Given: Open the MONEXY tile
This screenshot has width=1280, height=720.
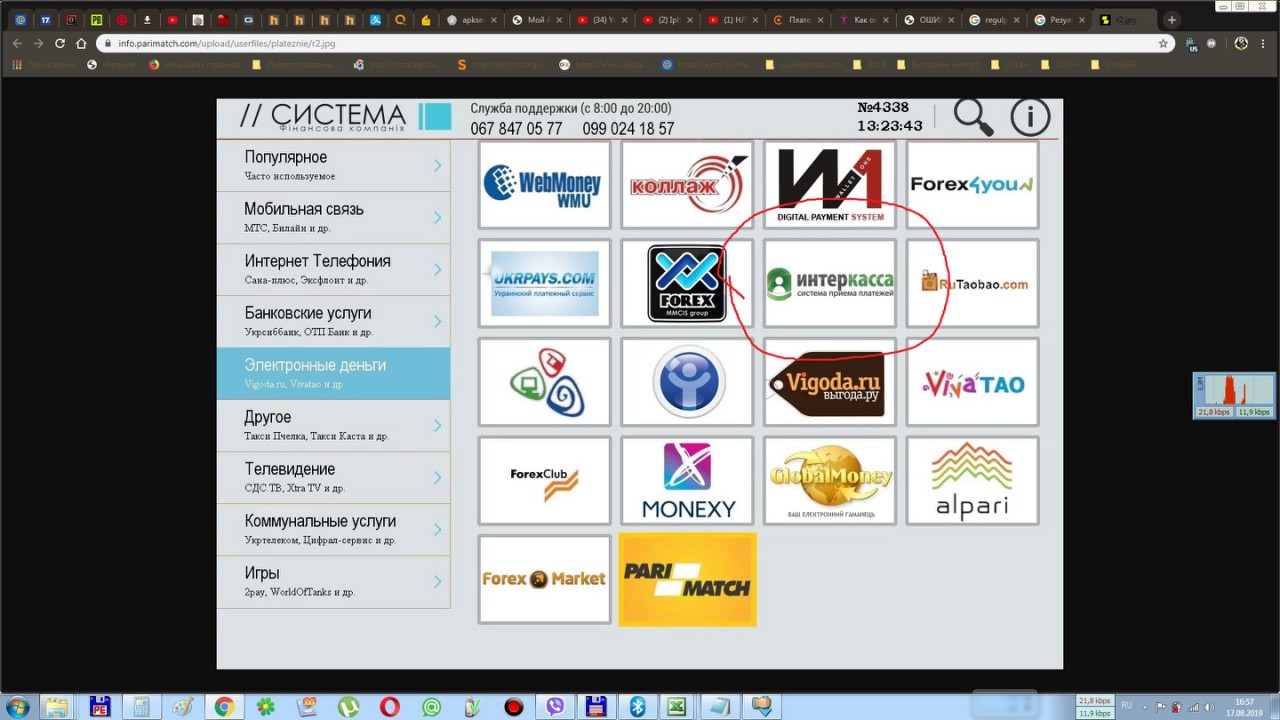Looking at the screenshot, I should (687, 480).
